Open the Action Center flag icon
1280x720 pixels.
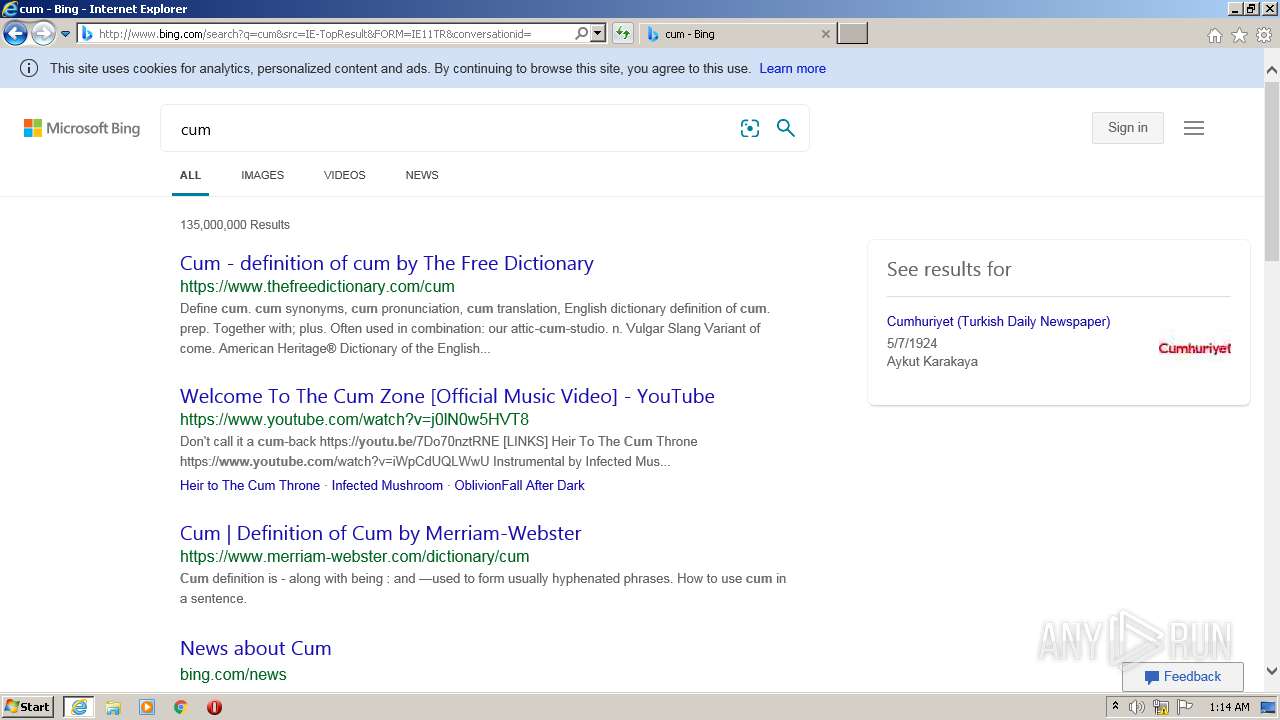pyautogui.click(x=1185, y=707)
